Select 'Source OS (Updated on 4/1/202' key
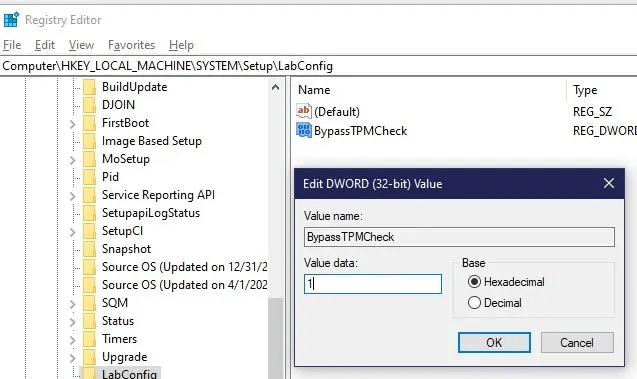This screenshot has height=379, width=637. (184, 285)
